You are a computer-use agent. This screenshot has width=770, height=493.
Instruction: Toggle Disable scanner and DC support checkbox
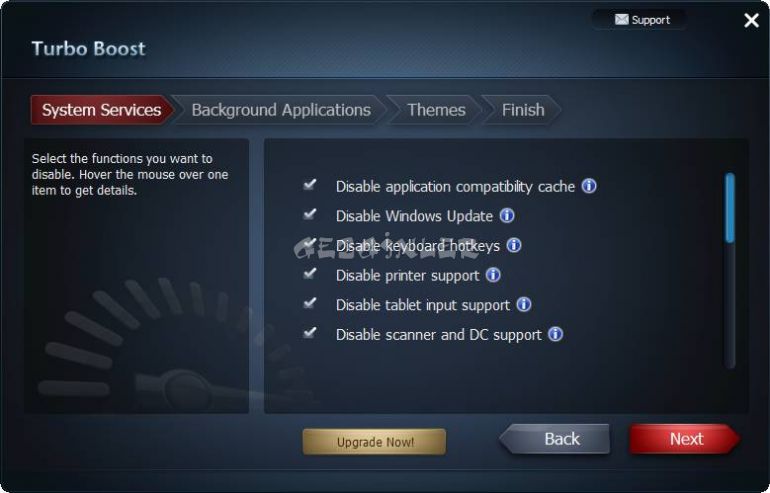309,333
